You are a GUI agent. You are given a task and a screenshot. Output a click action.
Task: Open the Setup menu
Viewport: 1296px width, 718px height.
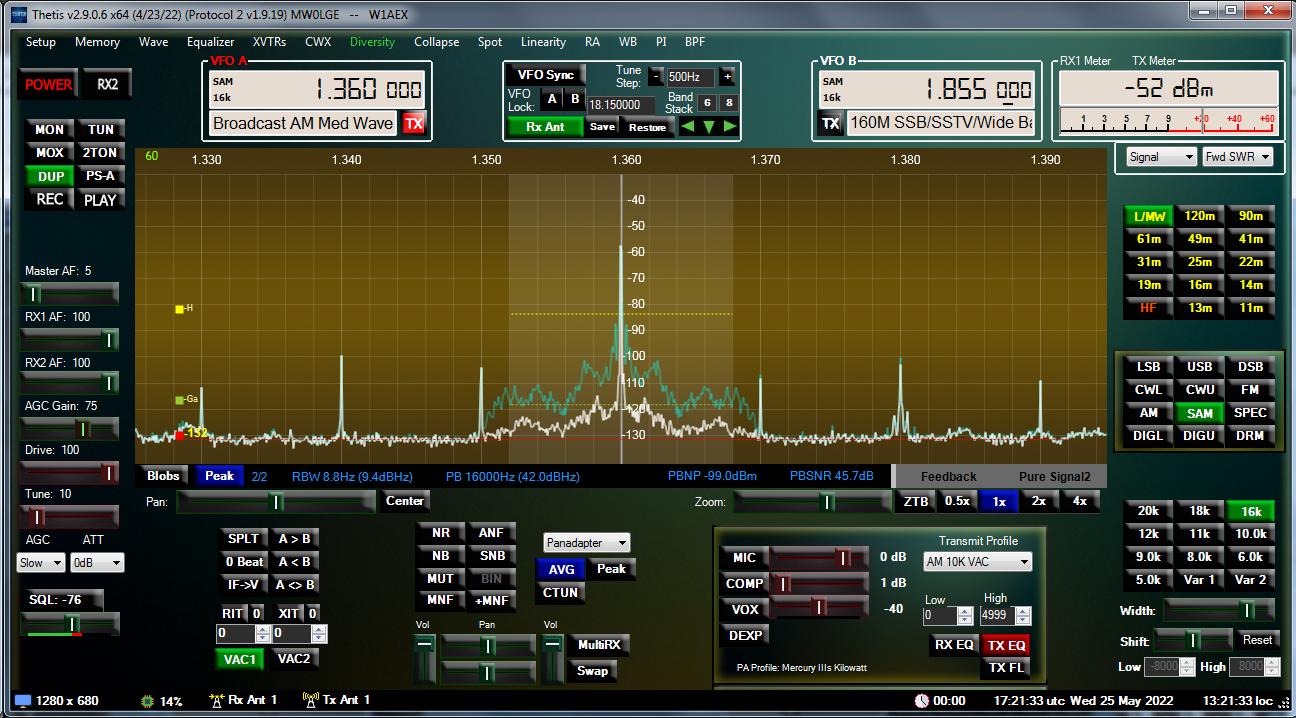coord(40,42)
